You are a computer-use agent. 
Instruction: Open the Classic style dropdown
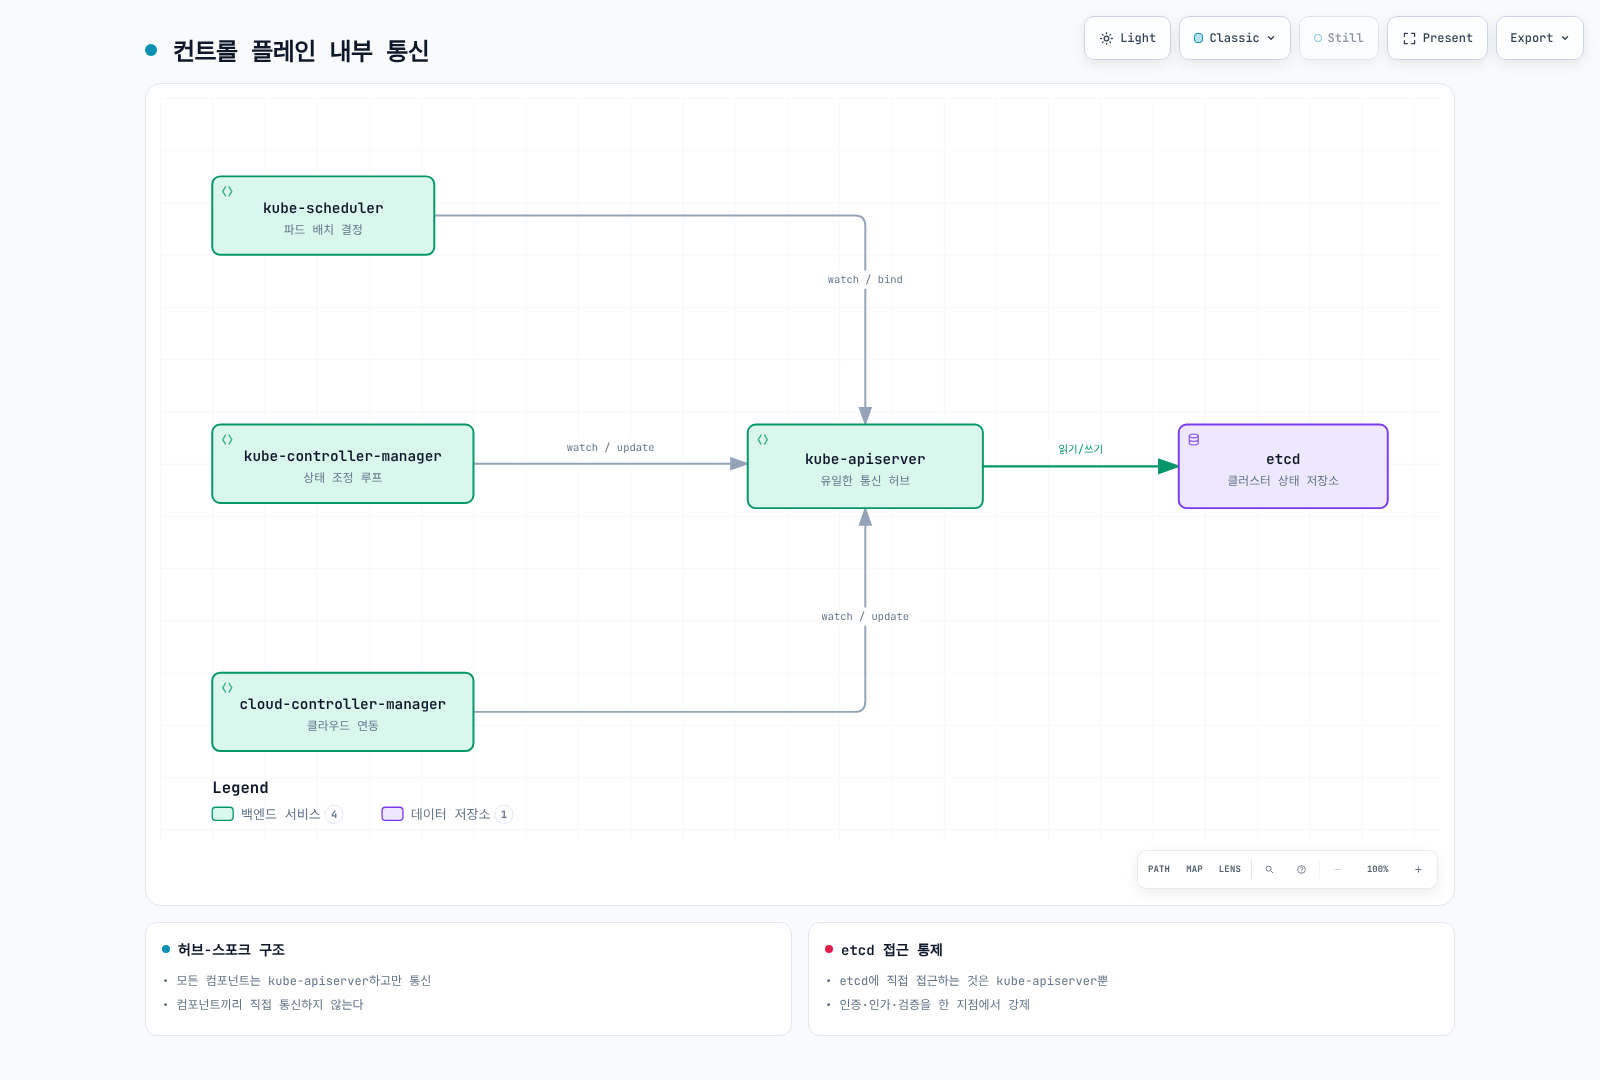pos(1235,38)
